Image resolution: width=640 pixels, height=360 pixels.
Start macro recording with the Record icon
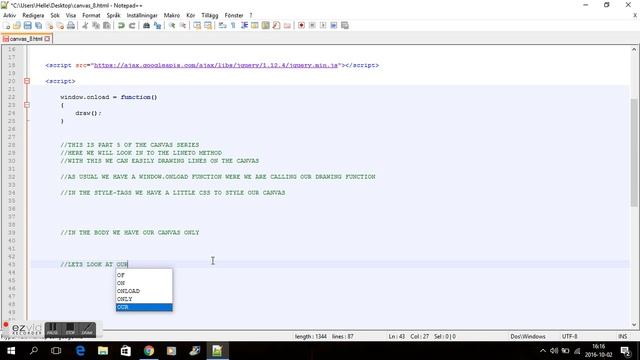click(301, 25)
